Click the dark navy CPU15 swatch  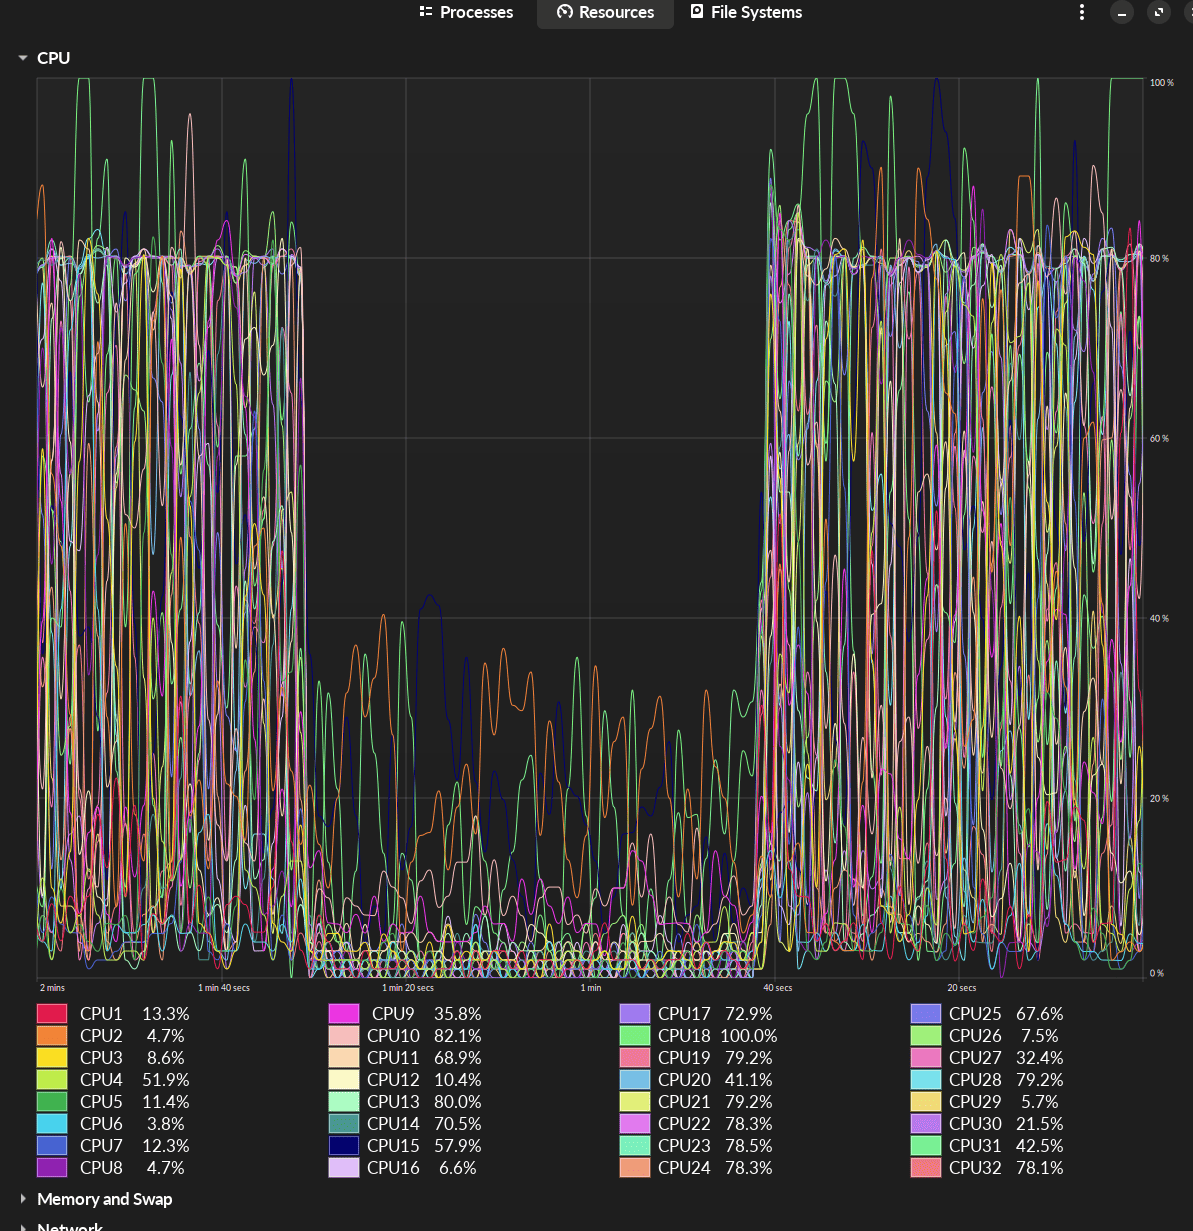click(344, 1146)
